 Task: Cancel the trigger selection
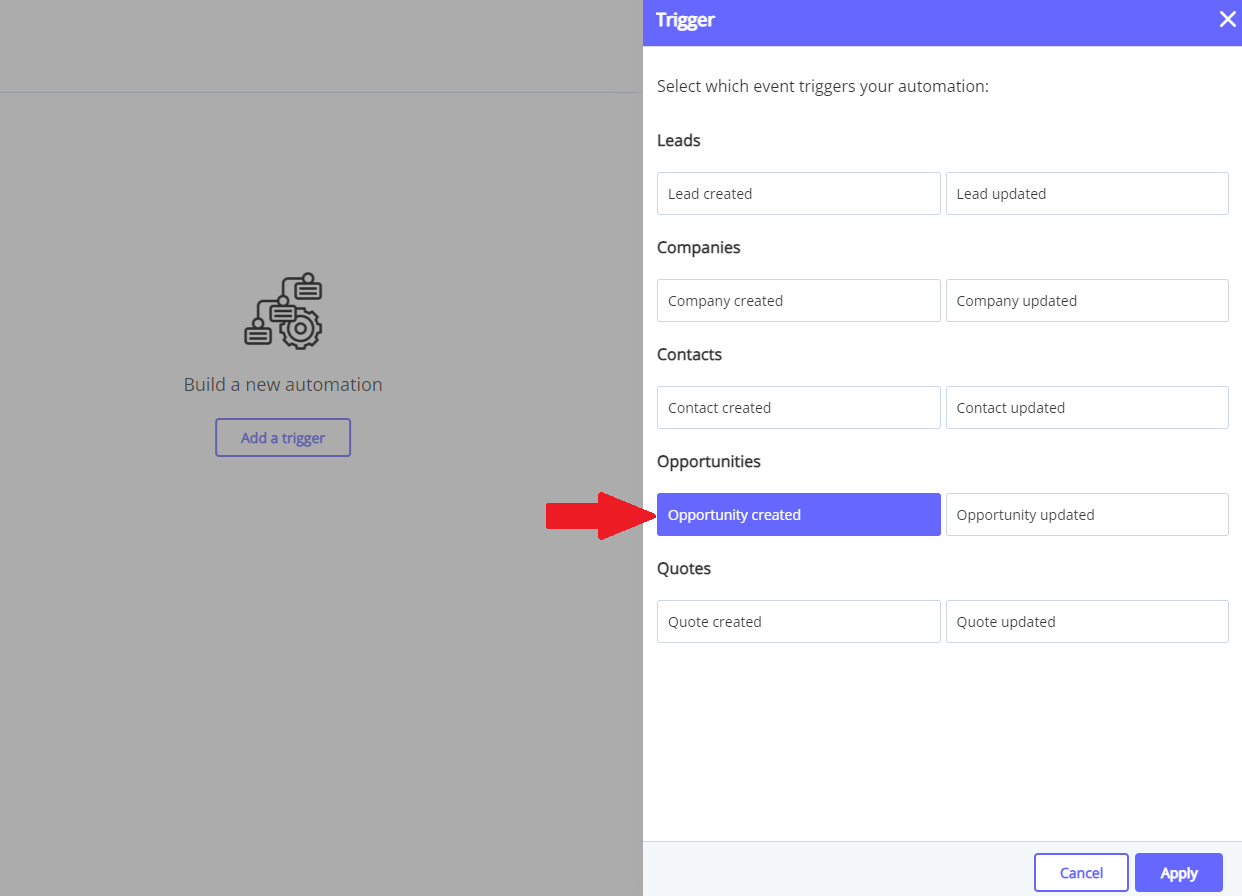point(1081,872)
